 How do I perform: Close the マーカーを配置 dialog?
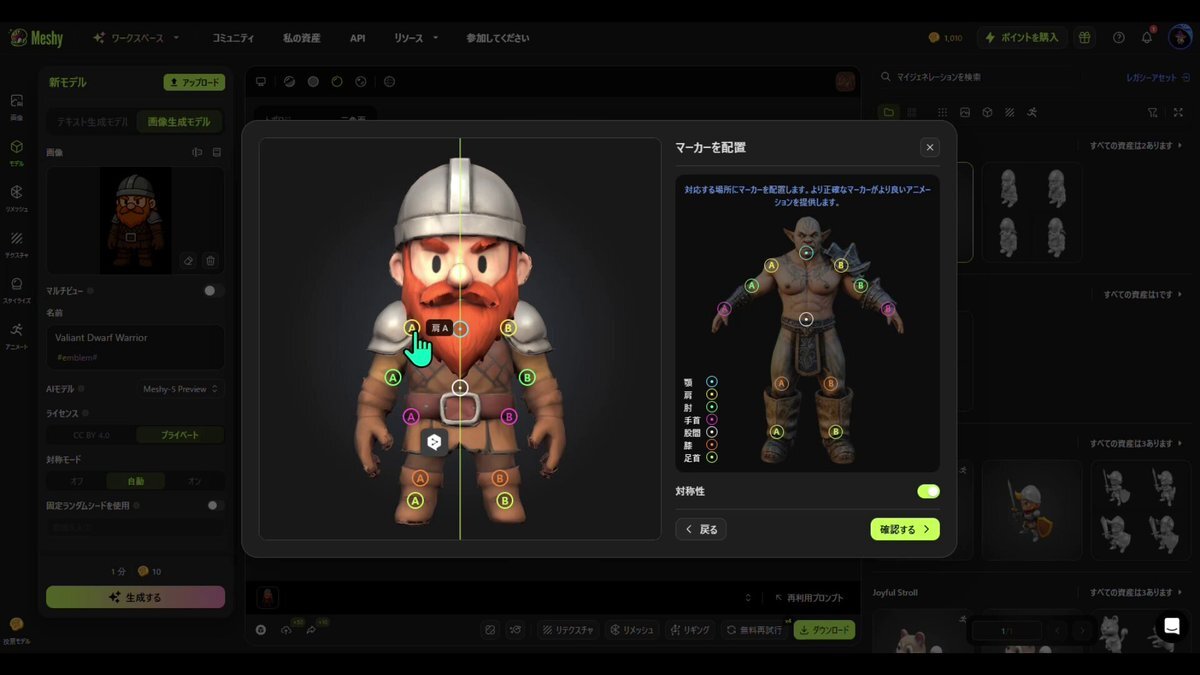(x=930, y=147)
